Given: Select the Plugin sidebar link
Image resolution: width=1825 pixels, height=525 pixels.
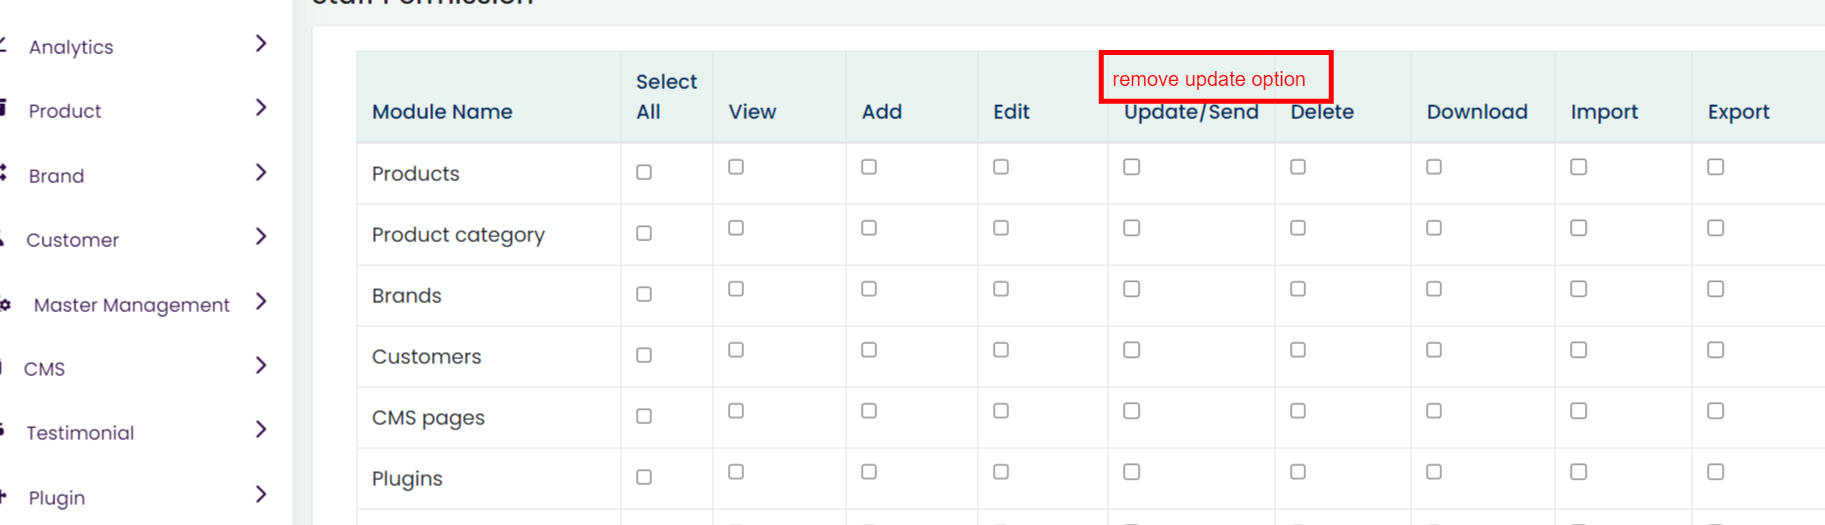Looking at the screenshot, I should tap(57, 498).
